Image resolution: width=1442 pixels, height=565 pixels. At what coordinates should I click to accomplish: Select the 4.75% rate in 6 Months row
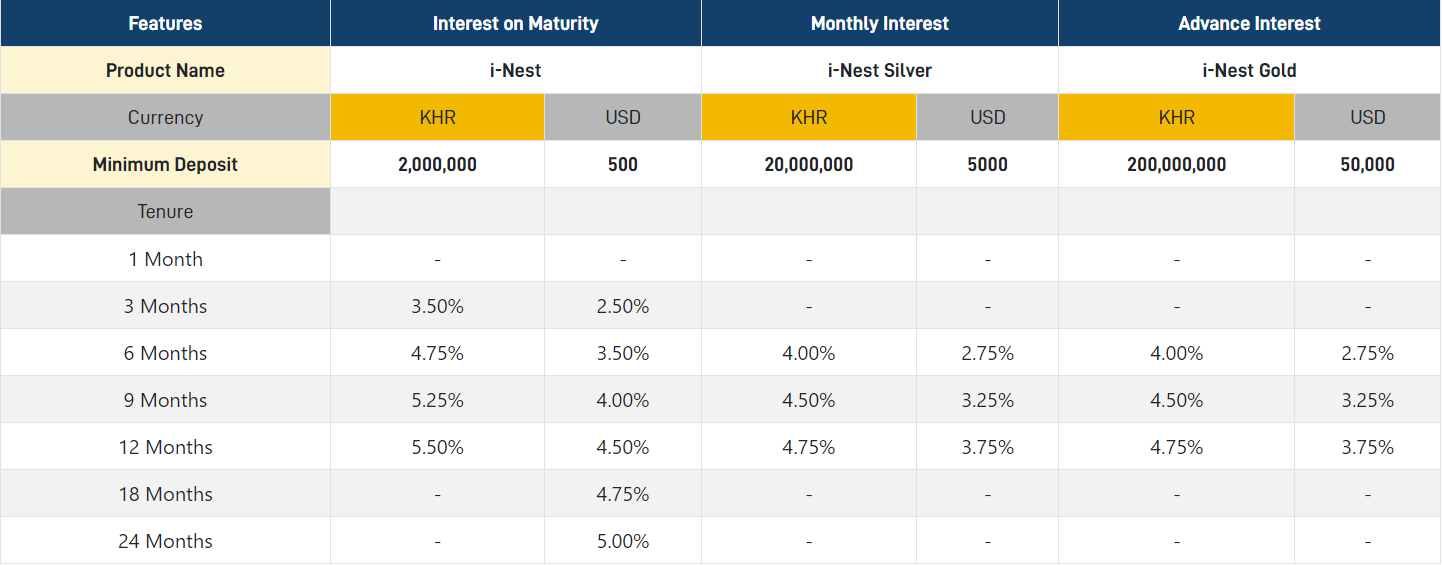pos(438,353)
